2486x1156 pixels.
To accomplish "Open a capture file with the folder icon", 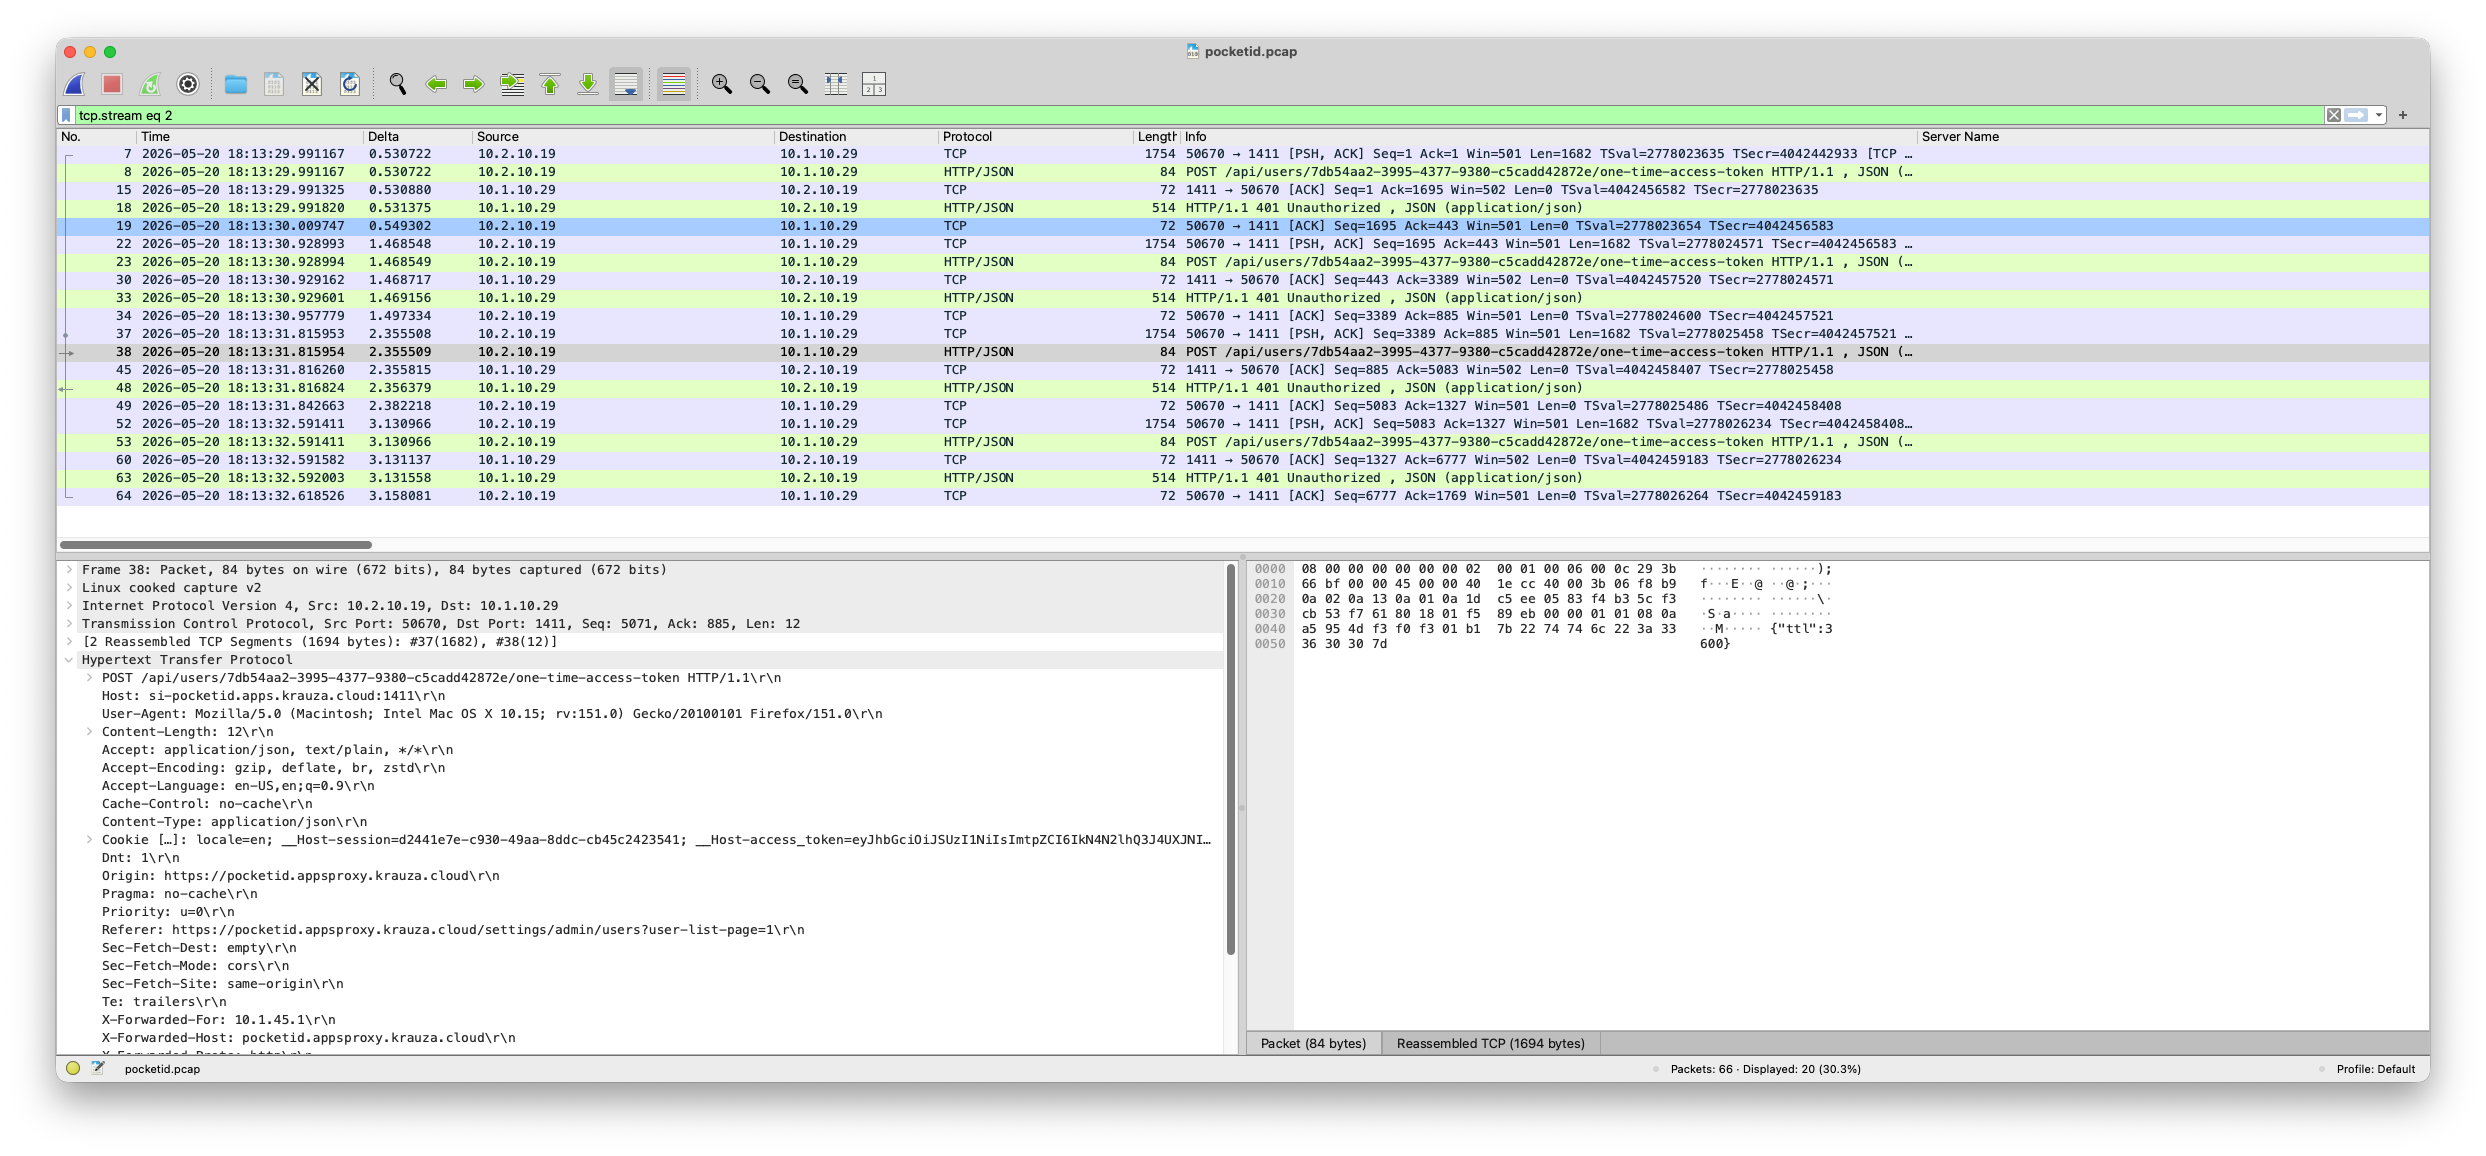I will tap(236, 84).
